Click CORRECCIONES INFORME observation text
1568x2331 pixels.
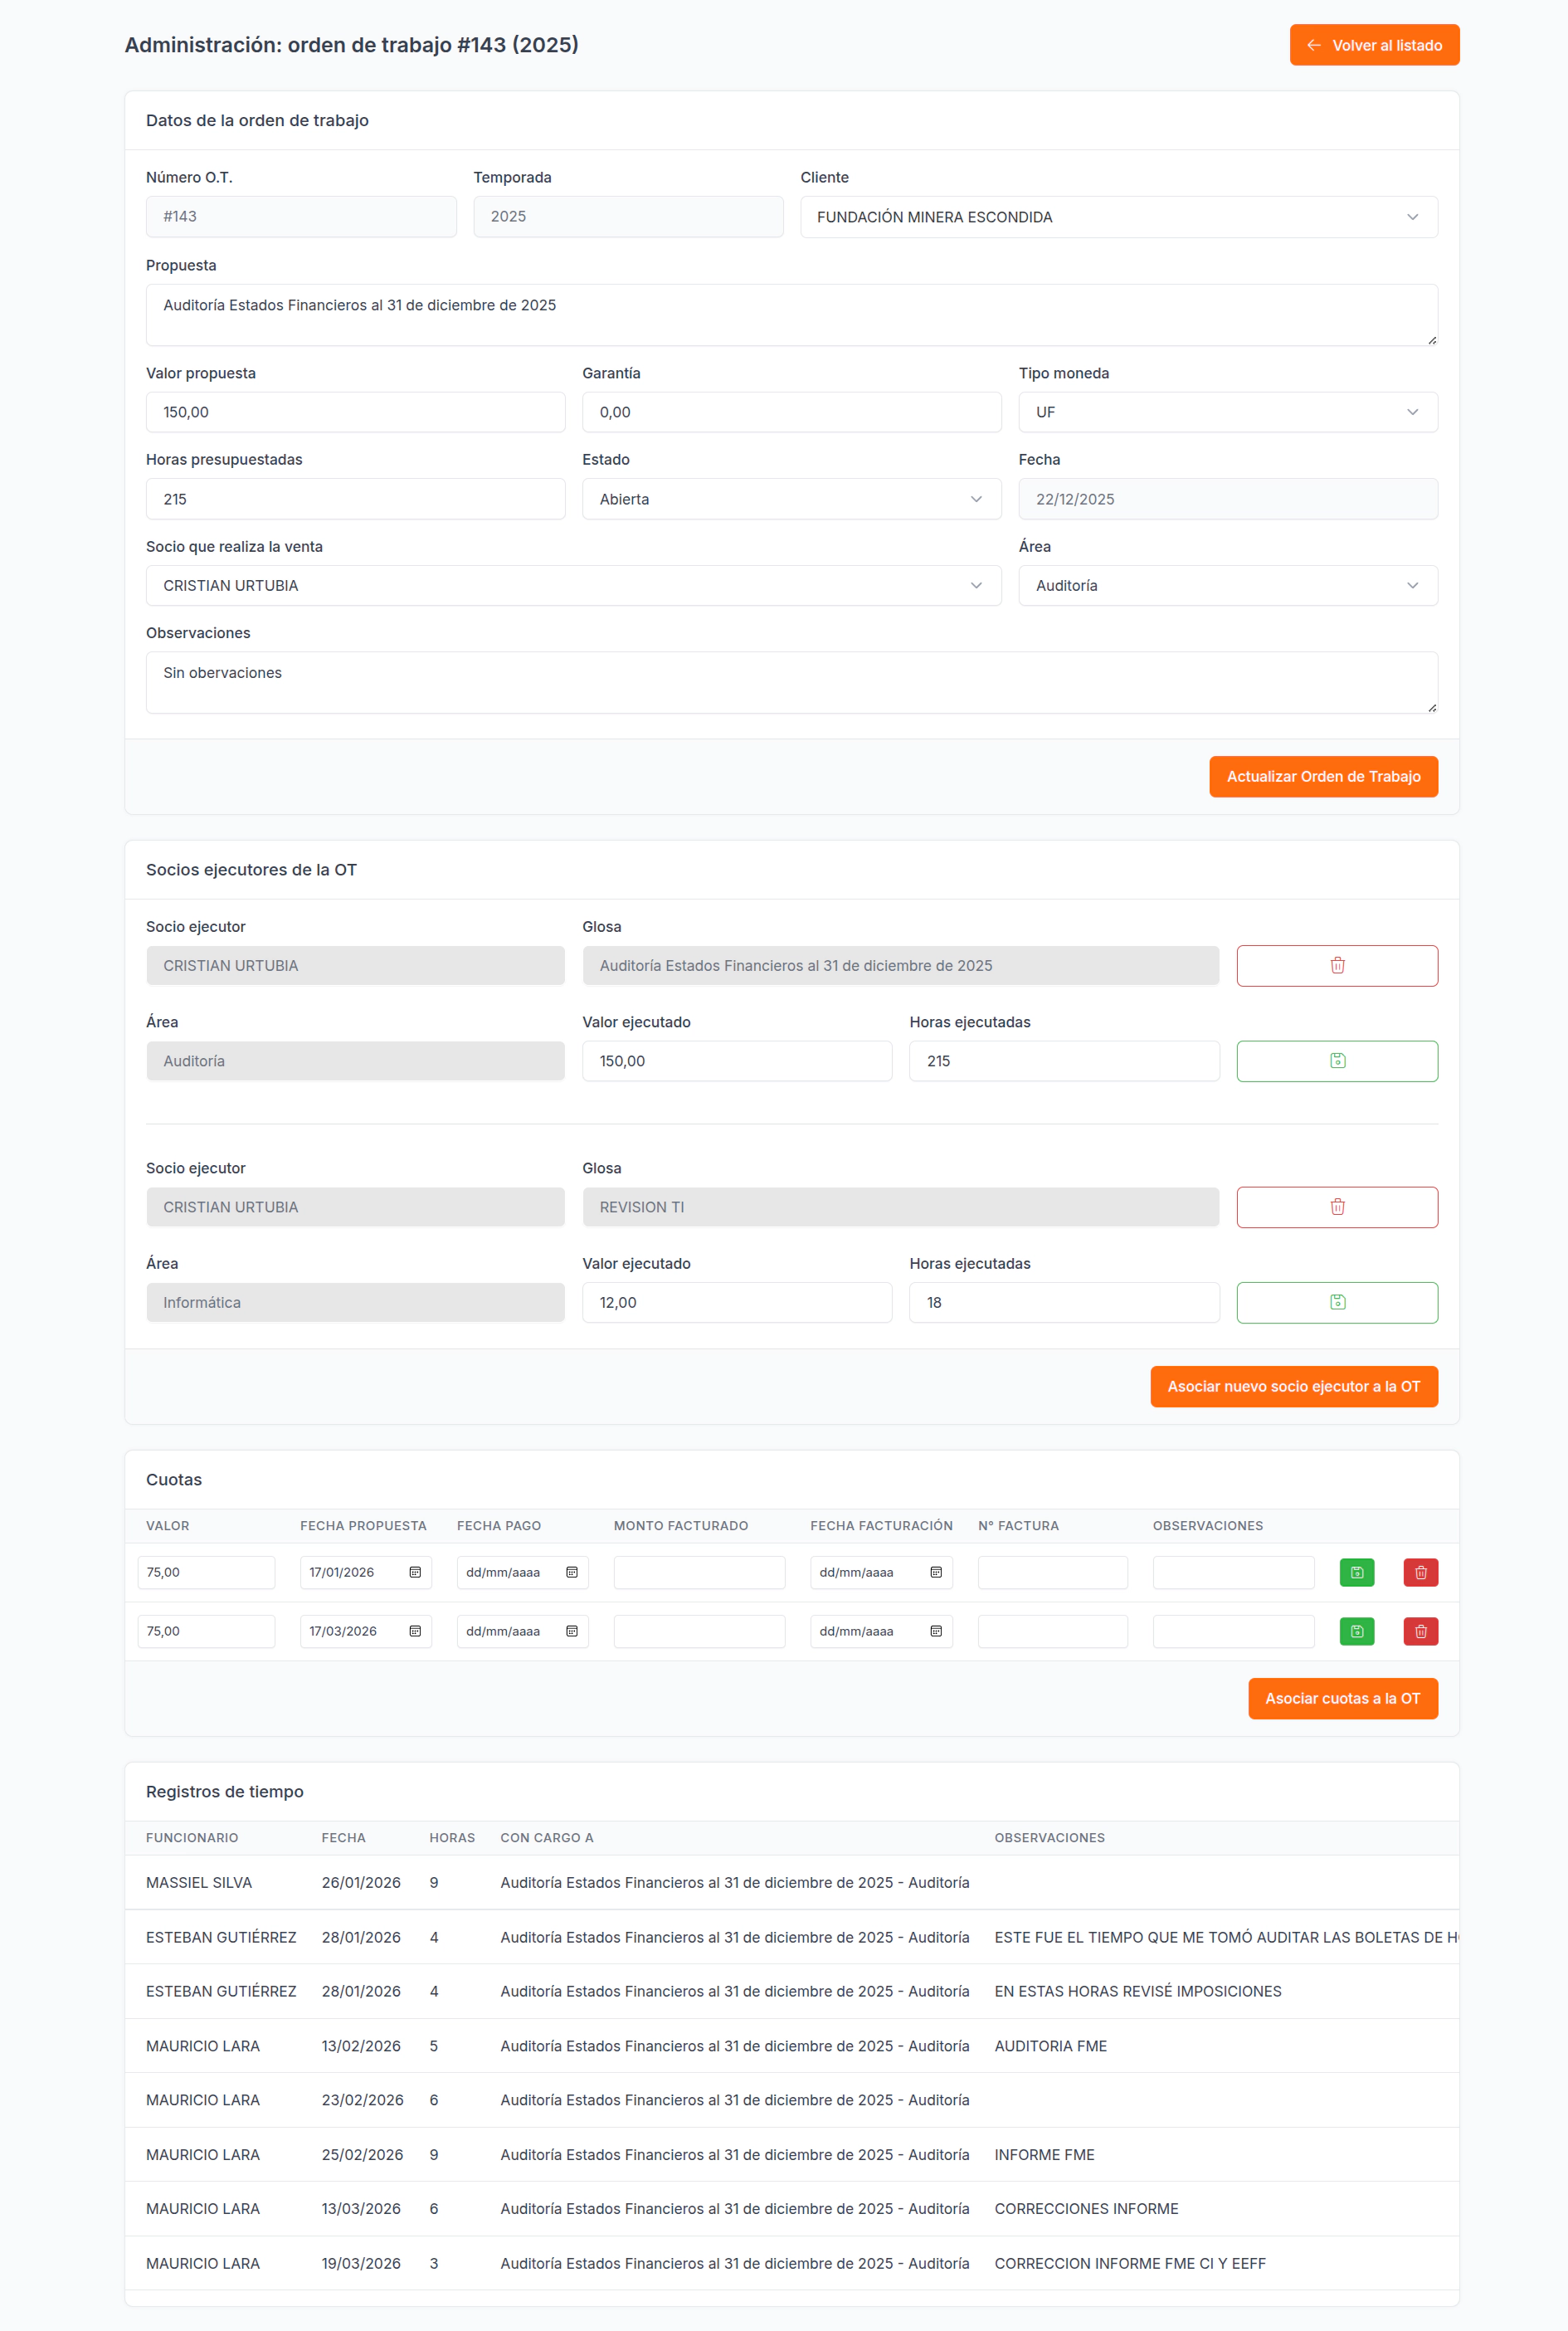[1086, 2207]
